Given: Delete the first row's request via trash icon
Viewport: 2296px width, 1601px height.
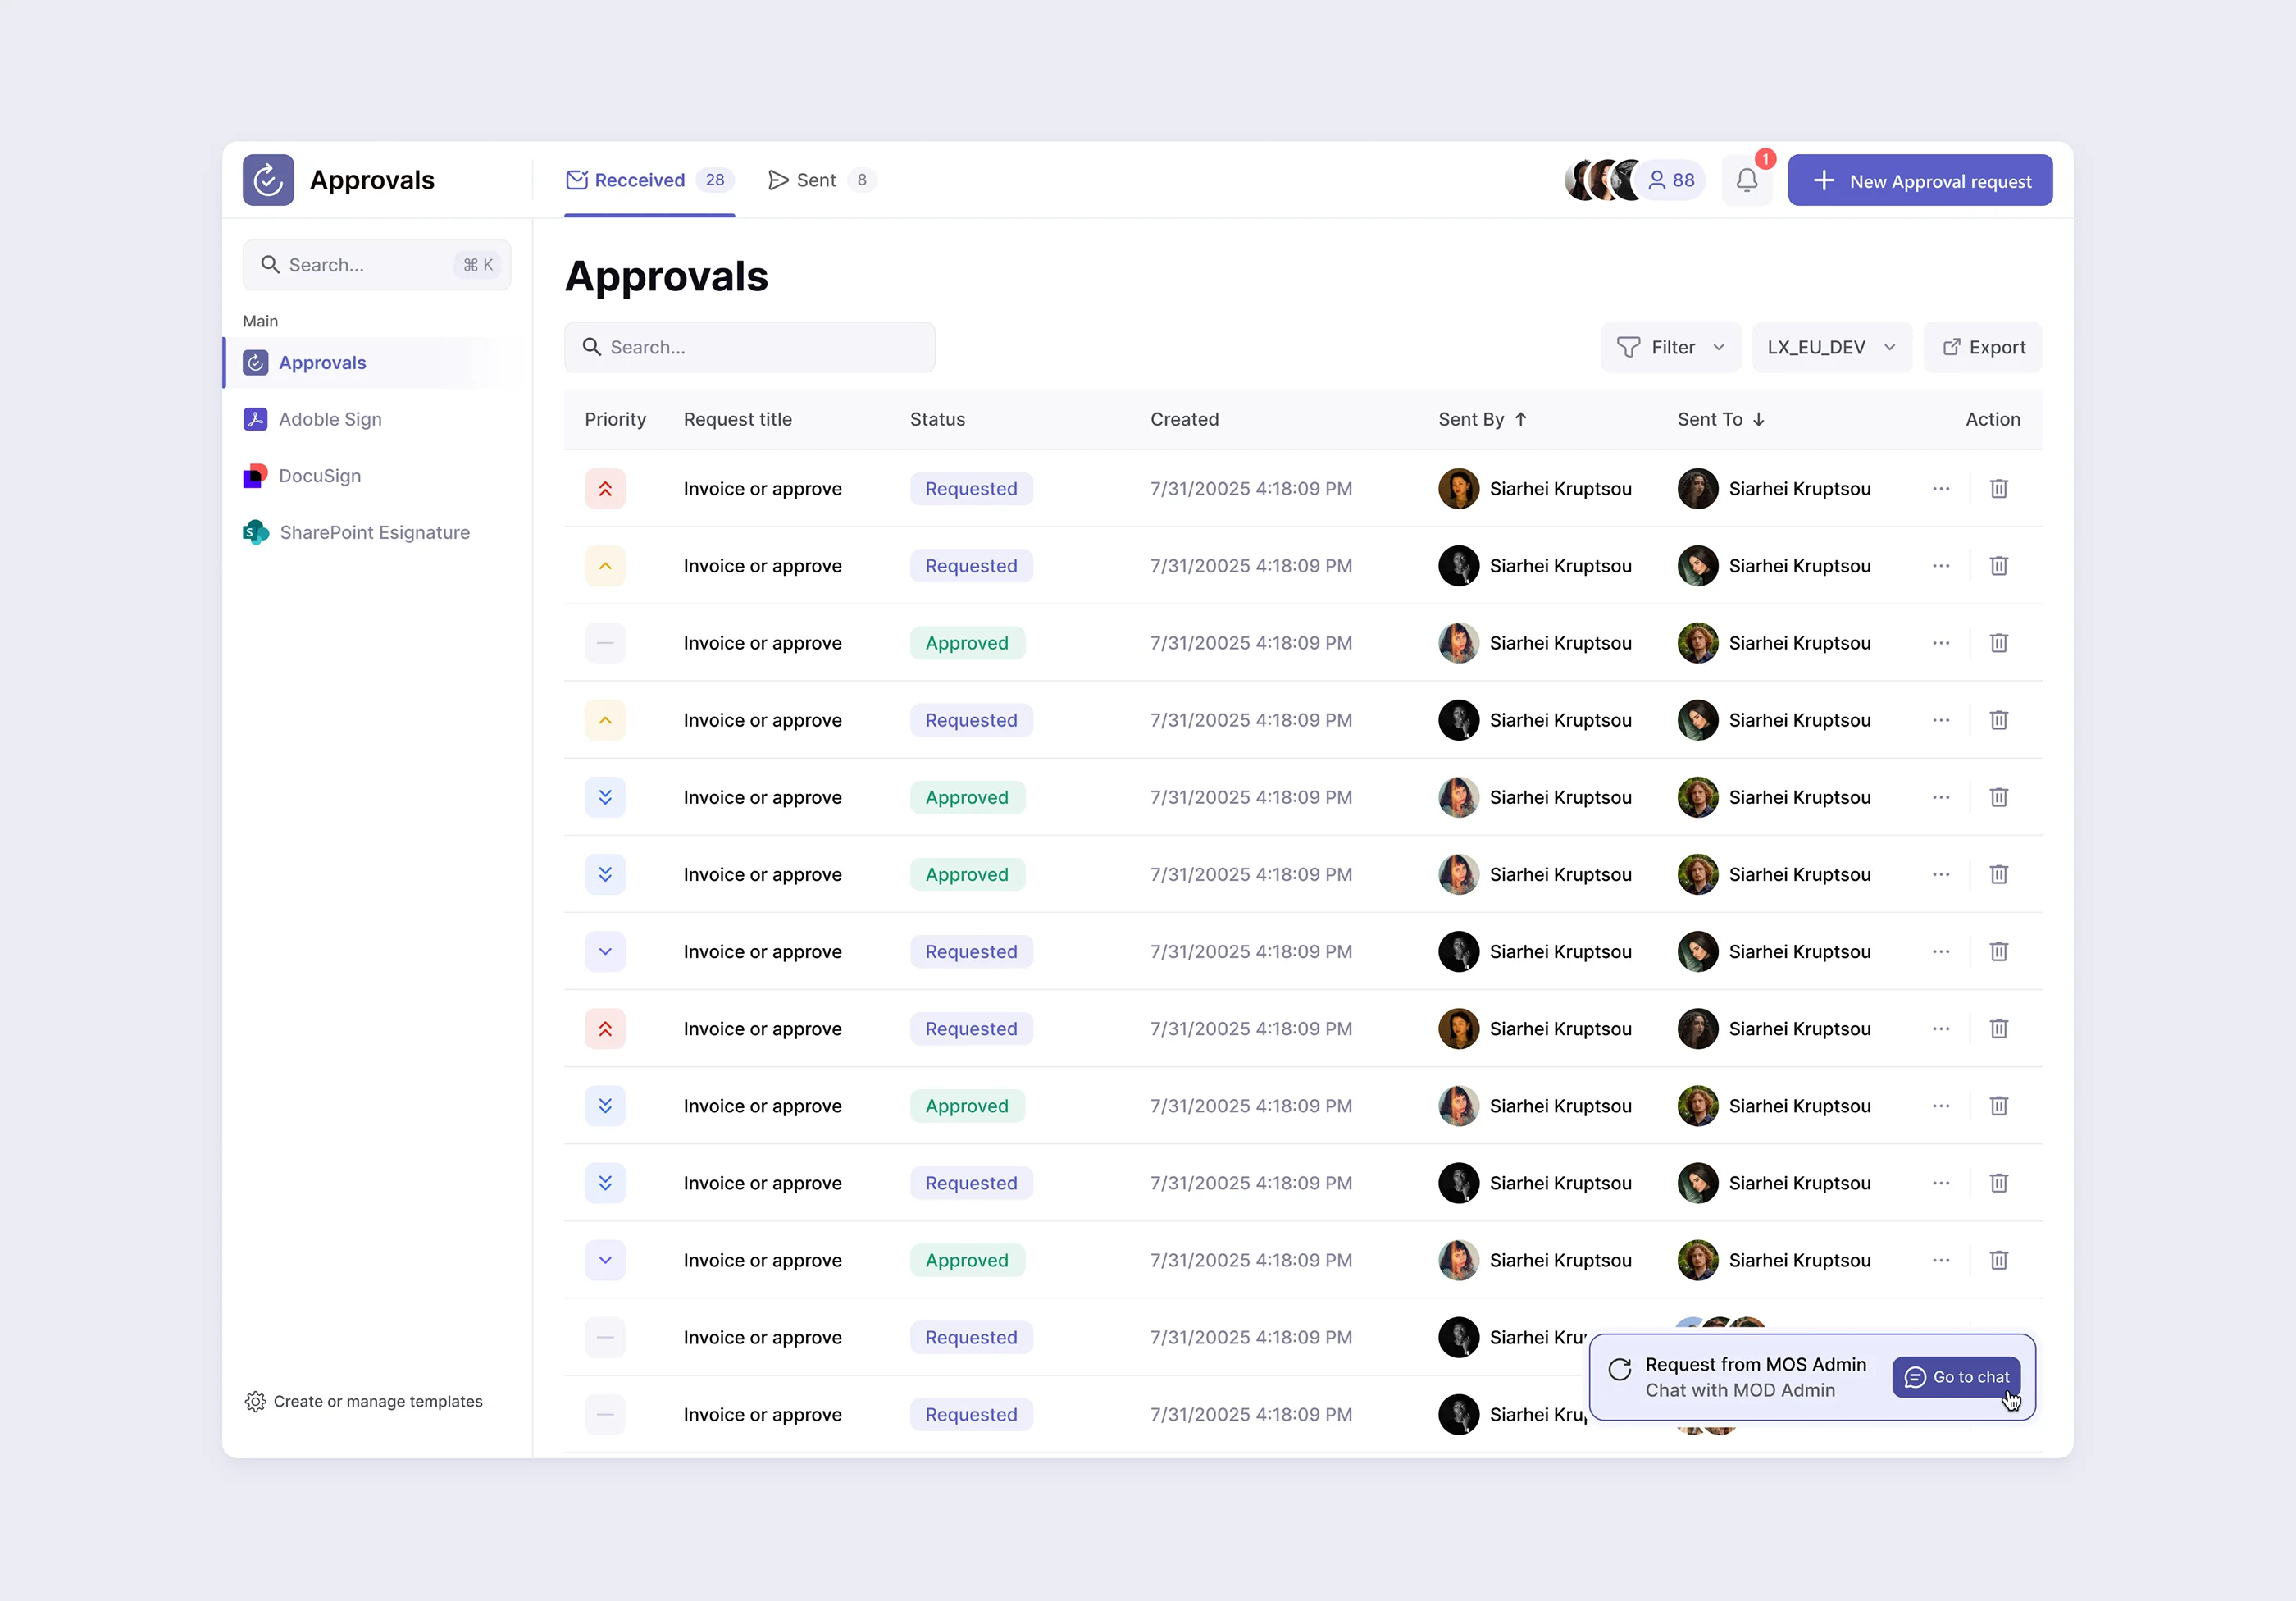Looking at the screenshot, I should [x=1998, y=489].
